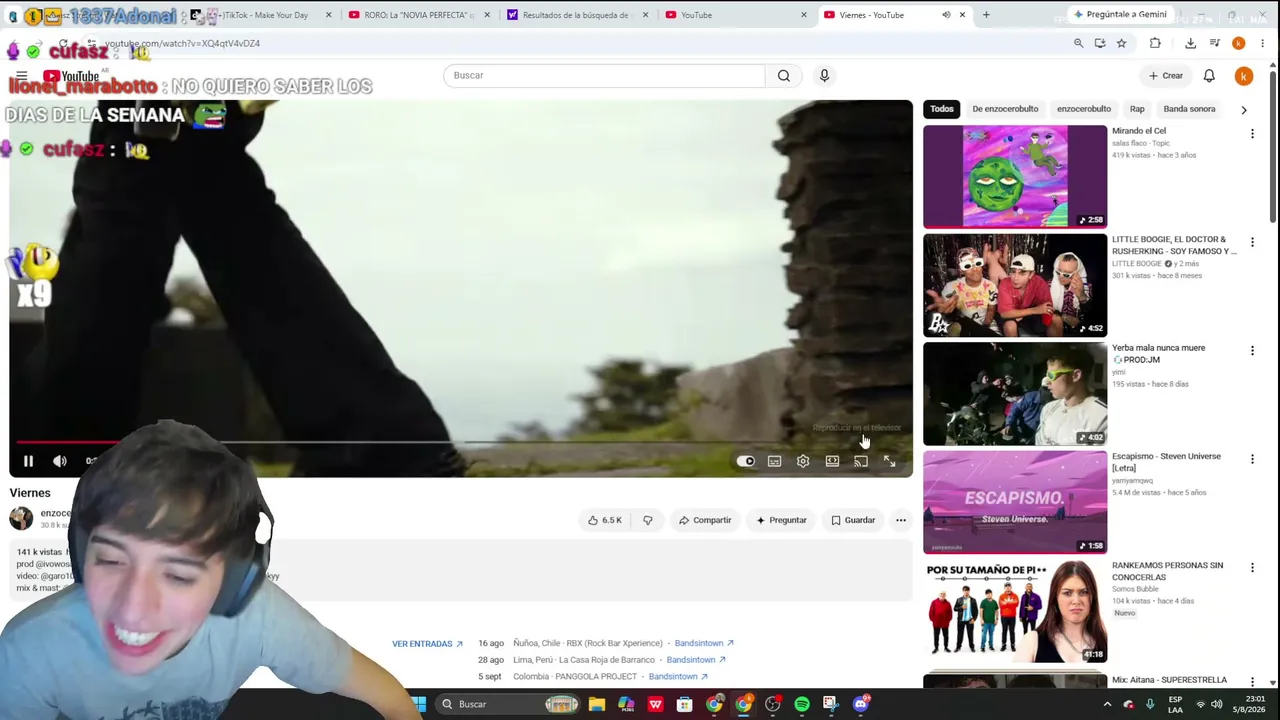
Task: Open options for Yerba mala video
Action: [x=1252, y=351]
